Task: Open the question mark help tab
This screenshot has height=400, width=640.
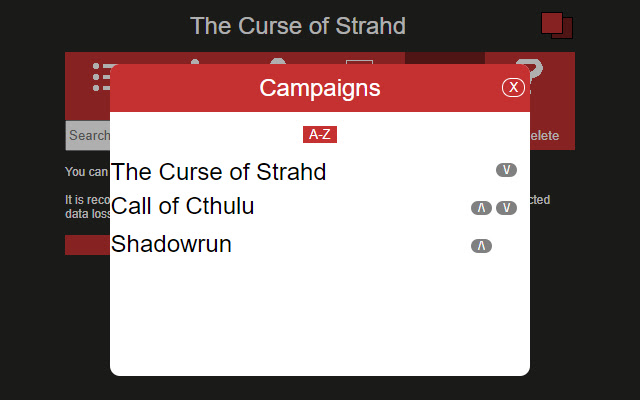Action: [x=531, y=61]
